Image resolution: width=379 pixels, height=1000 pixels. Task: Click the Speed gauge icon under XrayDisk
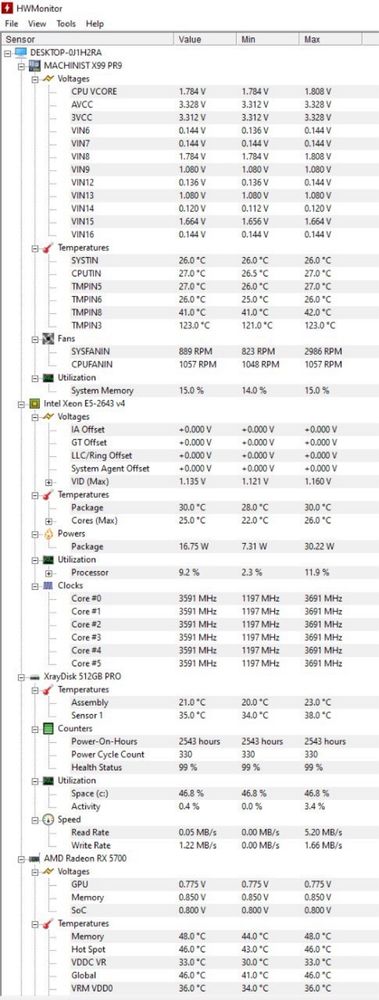(48, 819)
